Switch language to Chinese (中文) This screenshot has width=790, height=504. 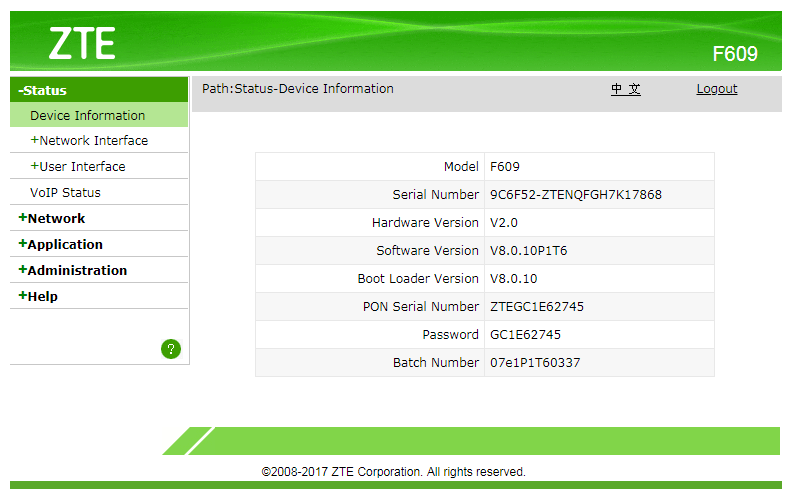(626, 89)
